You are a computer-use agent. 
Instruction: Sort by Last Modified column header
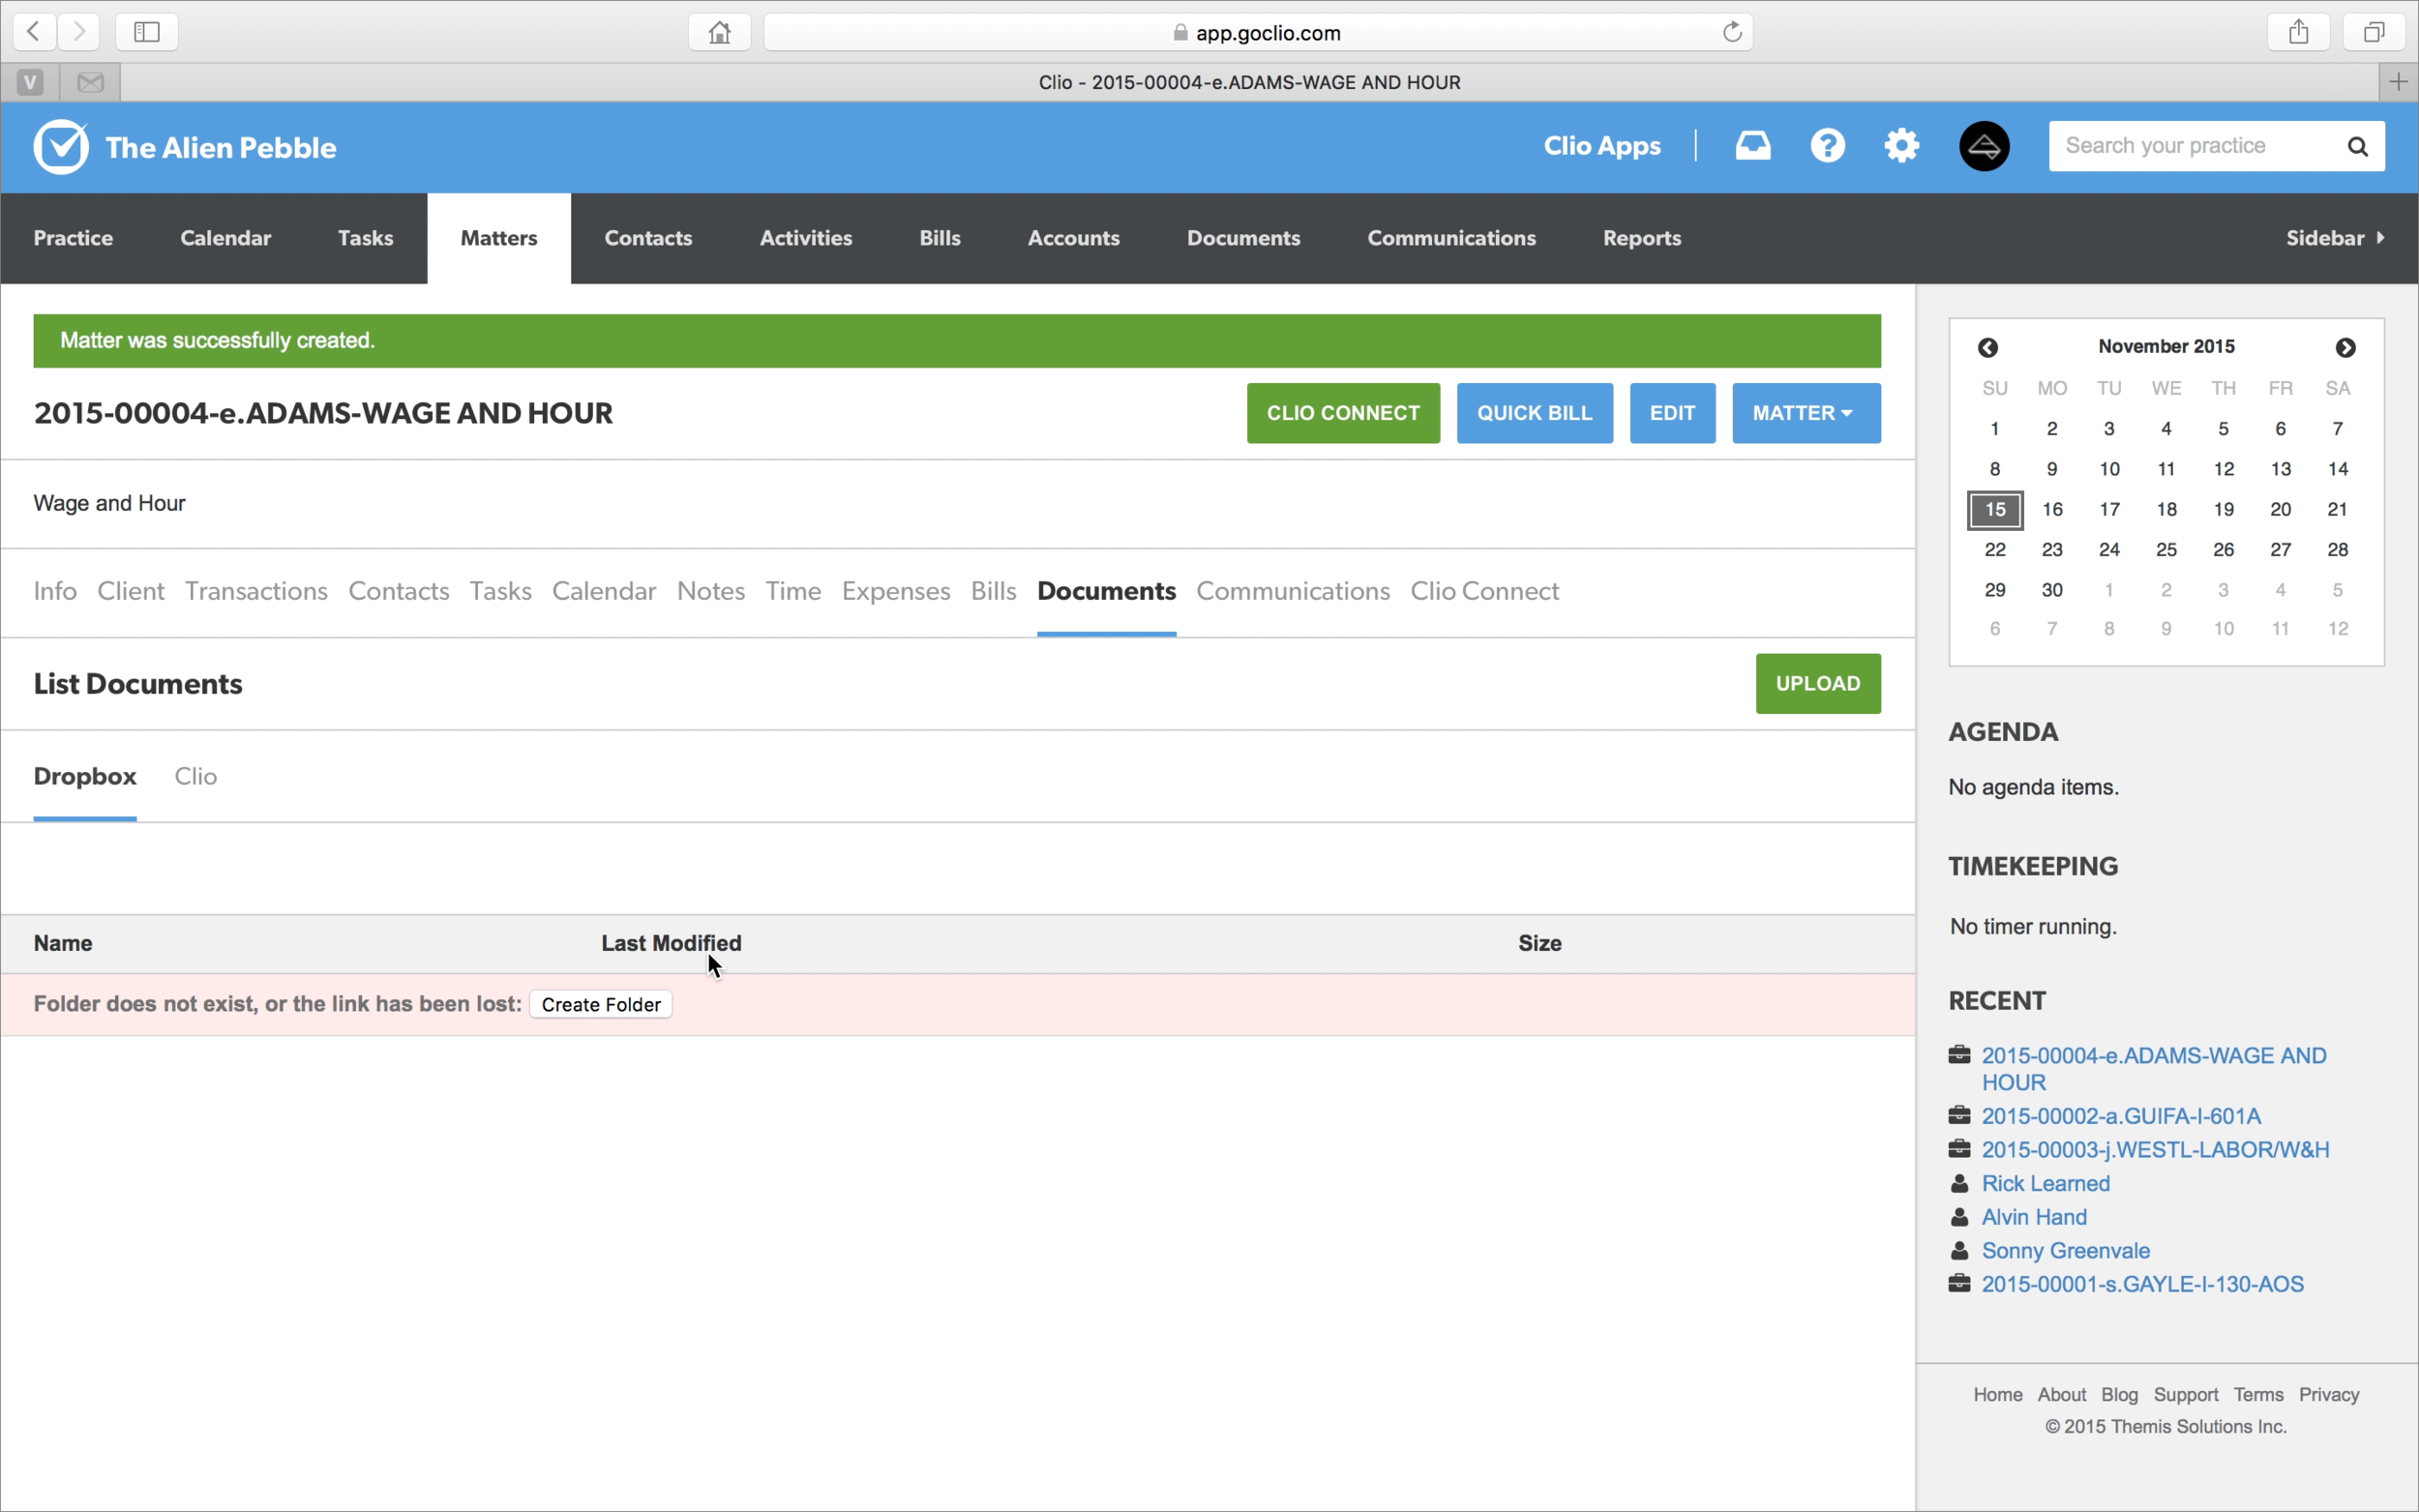pos(671,943)
